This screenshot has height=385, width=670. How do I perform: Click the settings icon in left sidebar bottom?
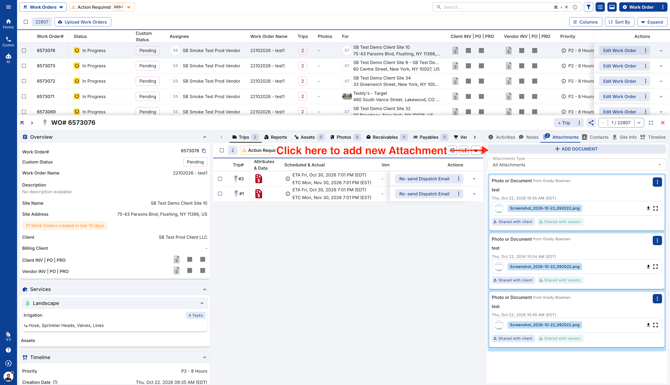(8, 363)
